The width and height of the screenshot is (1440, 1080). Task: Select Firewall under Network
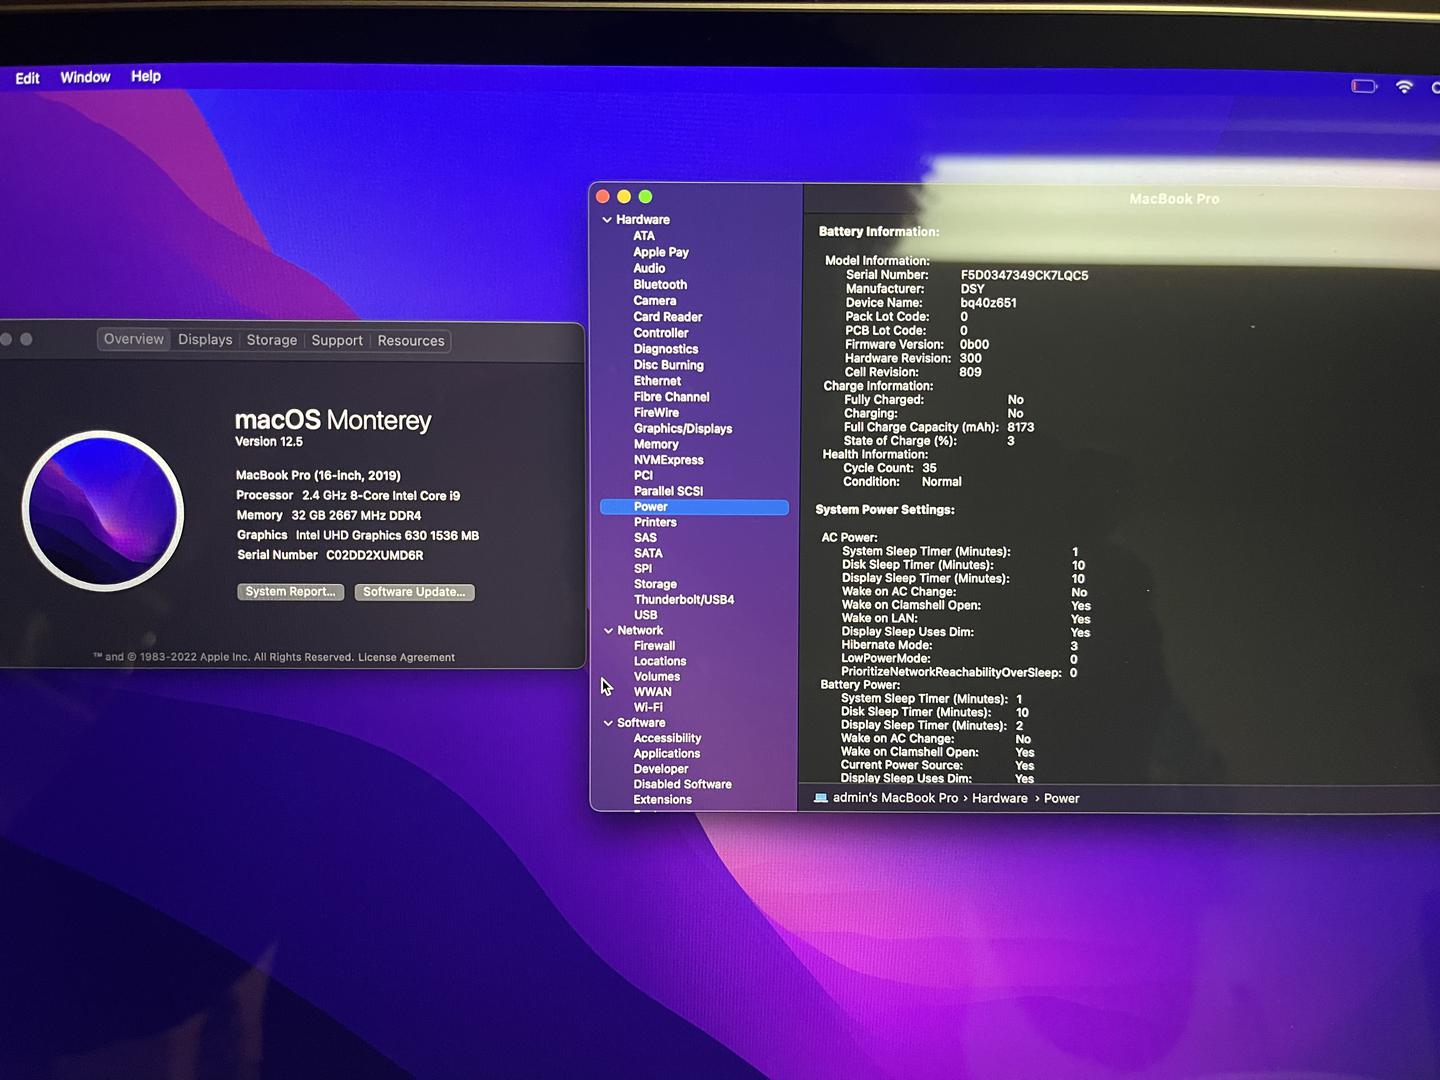tap(654, 646)
